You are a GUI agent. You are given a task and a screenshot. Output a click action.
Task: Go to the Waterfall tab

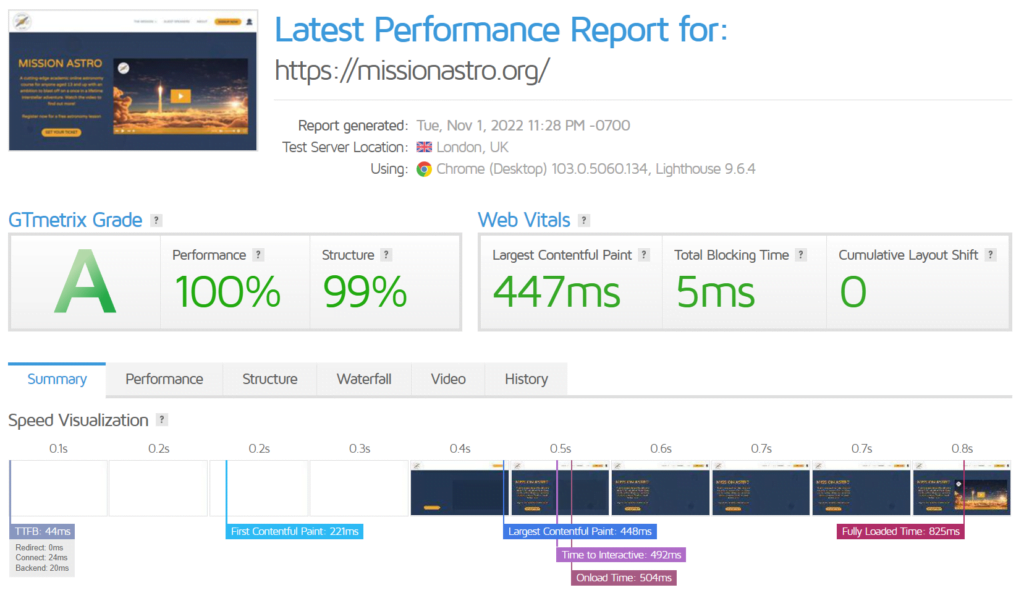(x=364, y=379)
